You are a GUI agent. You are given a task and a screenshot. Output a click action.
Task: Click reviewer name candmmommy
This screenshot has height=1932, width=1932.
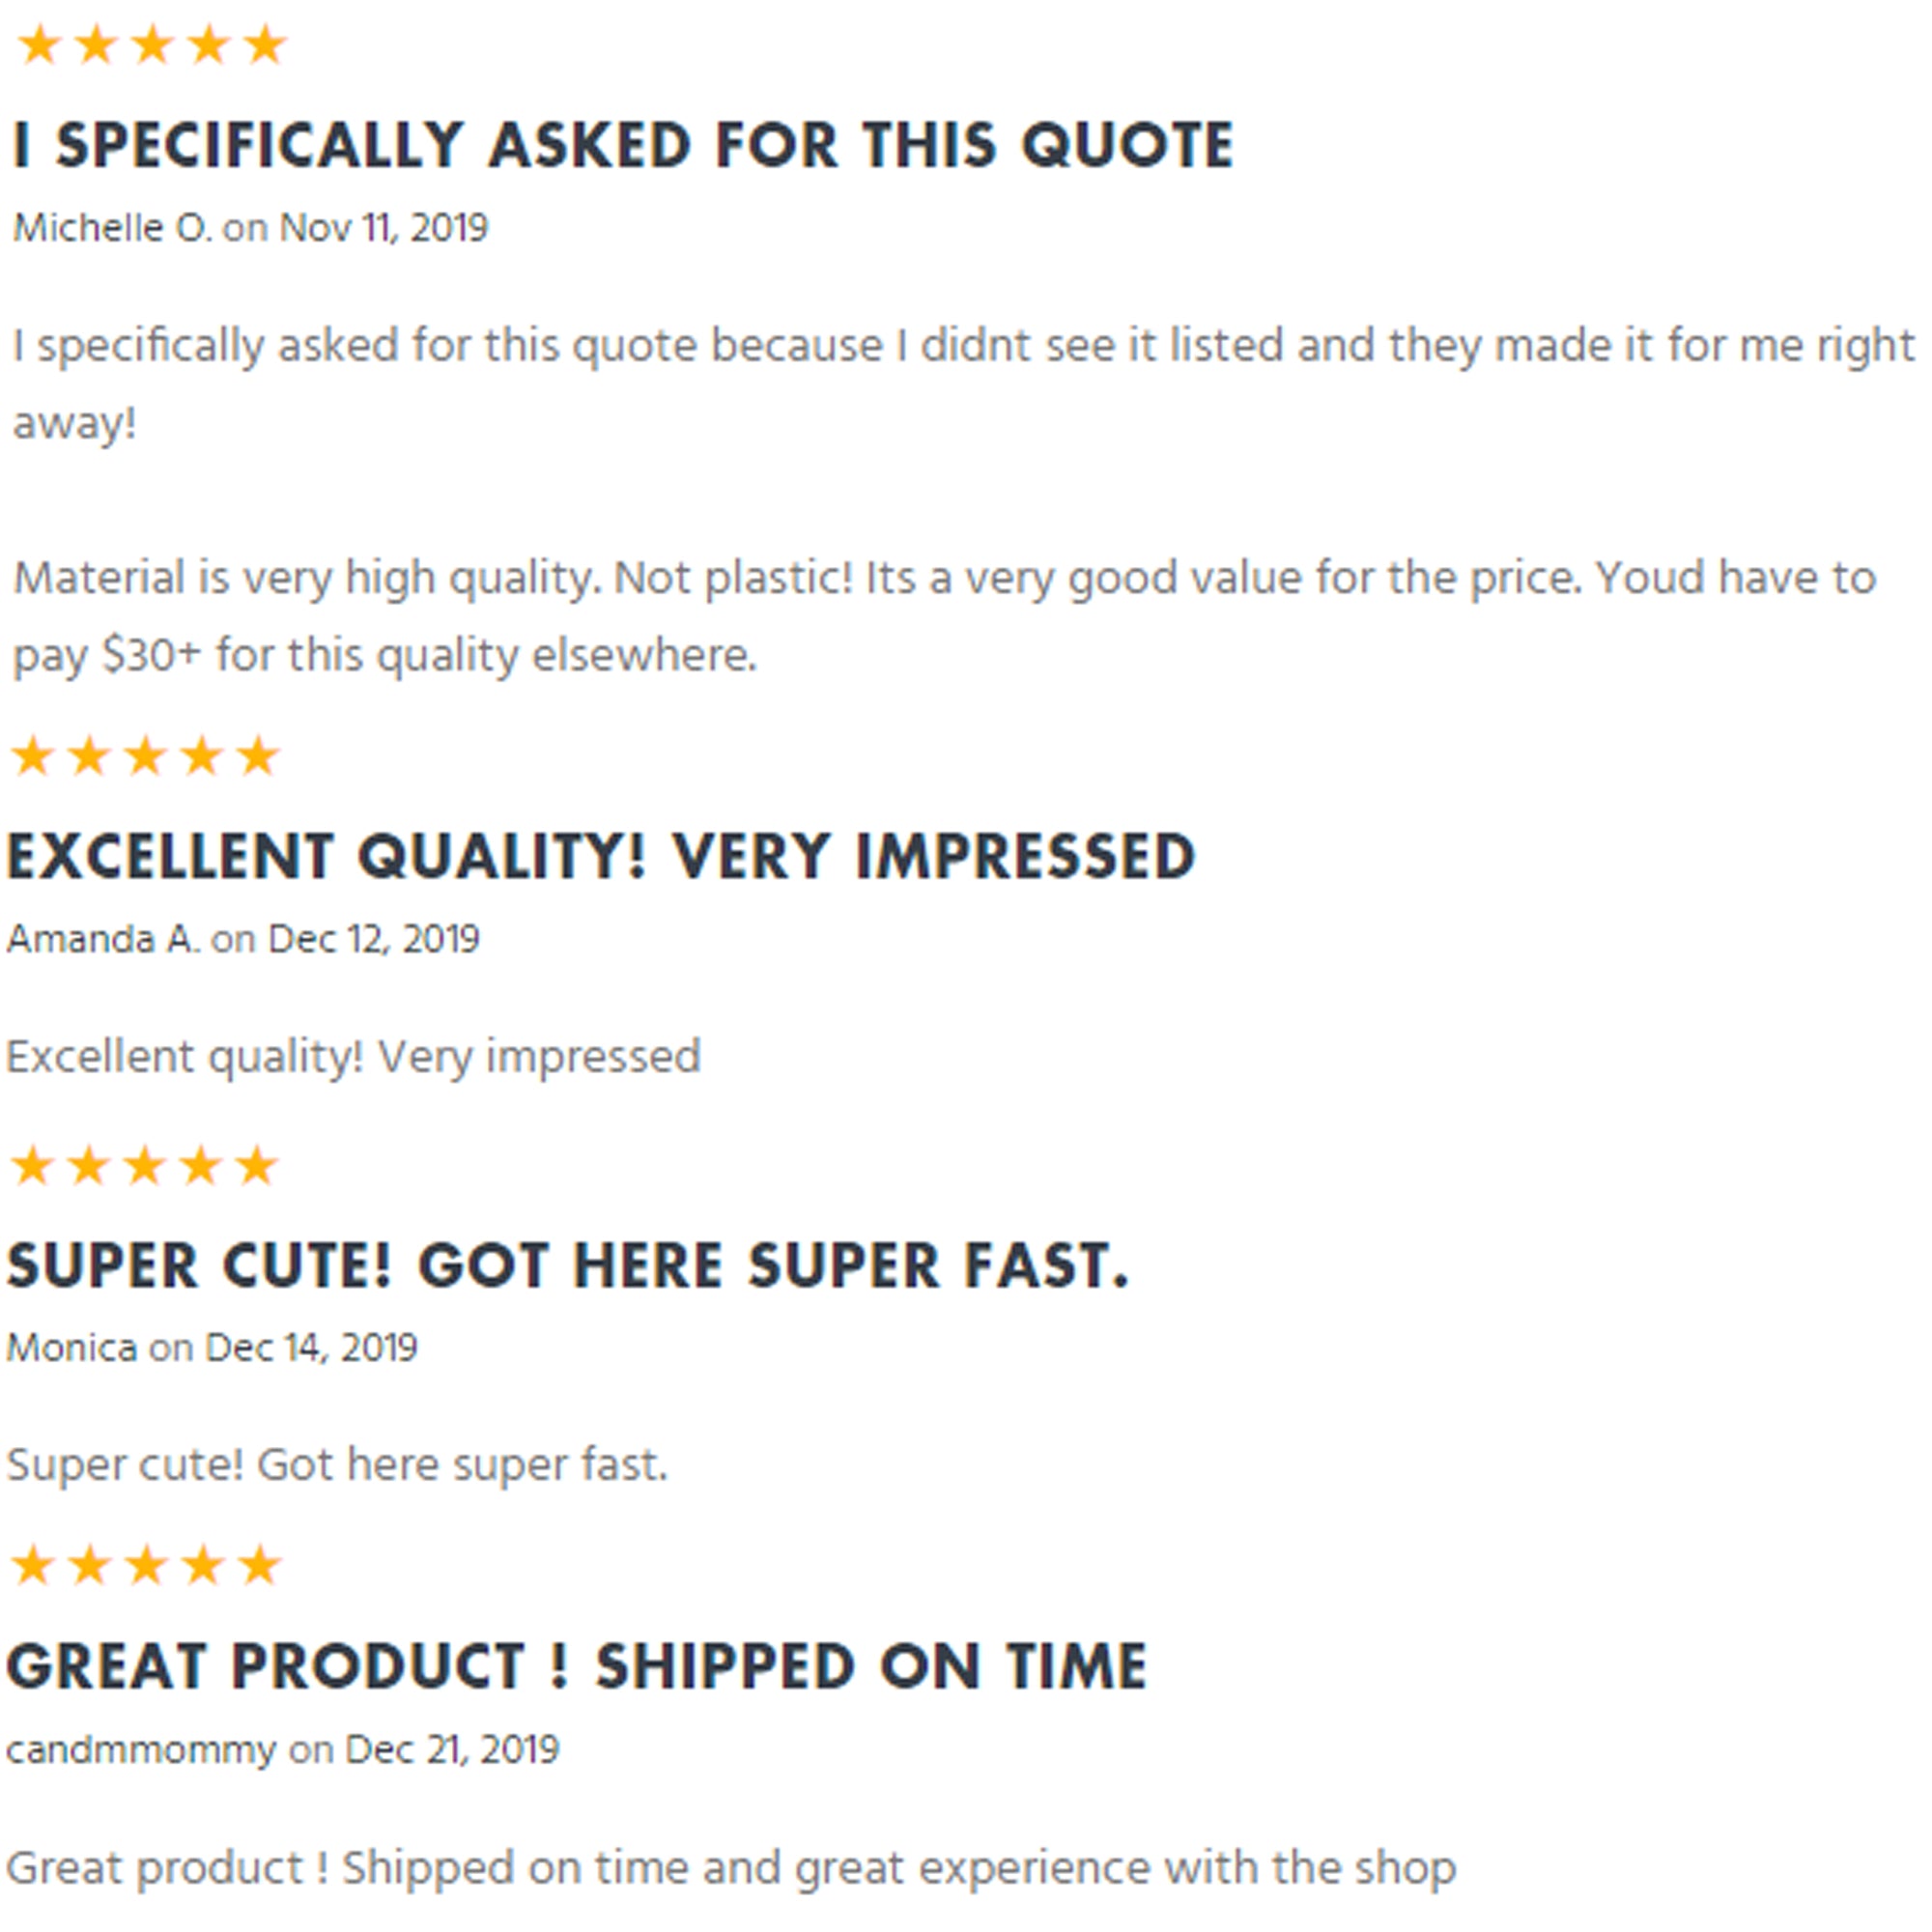point(141,1750)
